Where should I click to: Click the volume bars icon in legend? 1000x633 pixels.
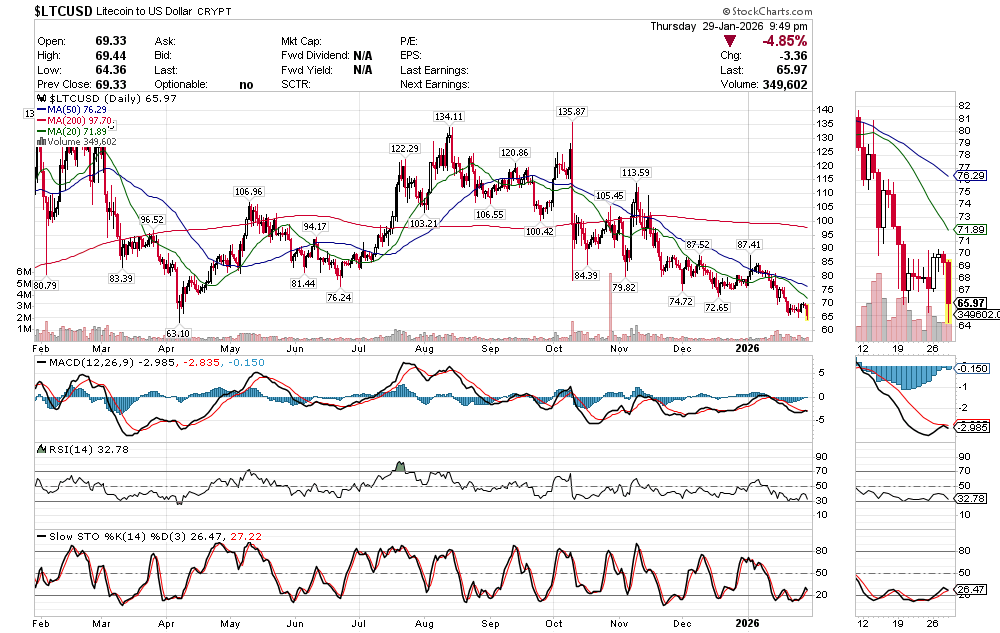[40, 142]
